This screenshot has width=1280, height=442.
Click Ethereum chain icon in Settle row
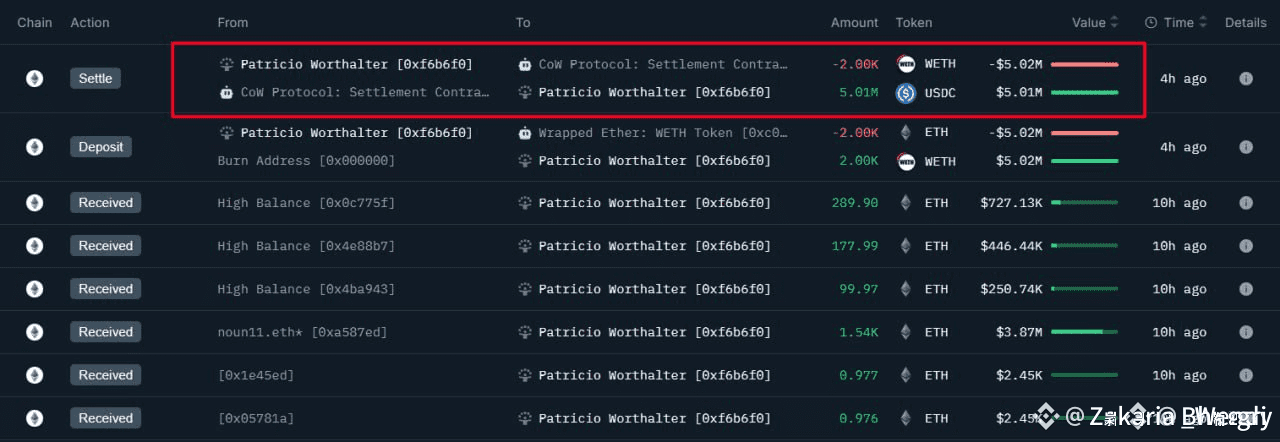click(34, 78)
